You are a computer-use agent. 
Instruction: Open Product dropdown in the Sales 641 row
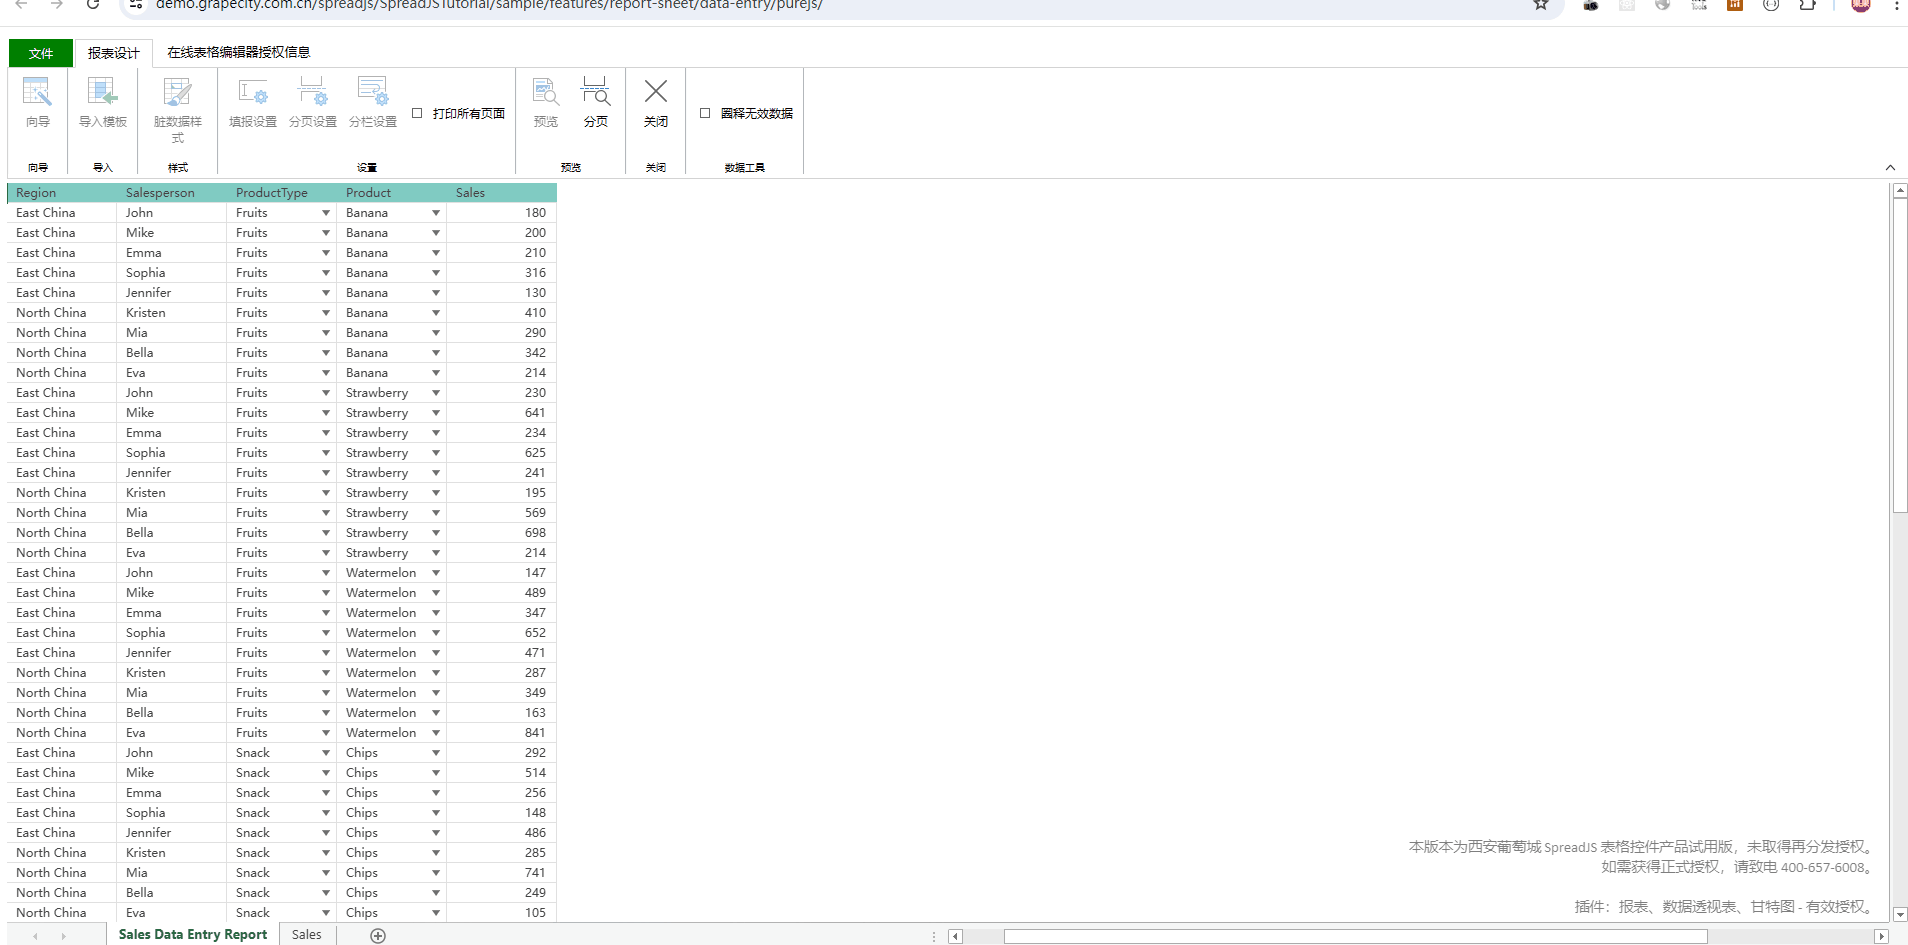436,413
